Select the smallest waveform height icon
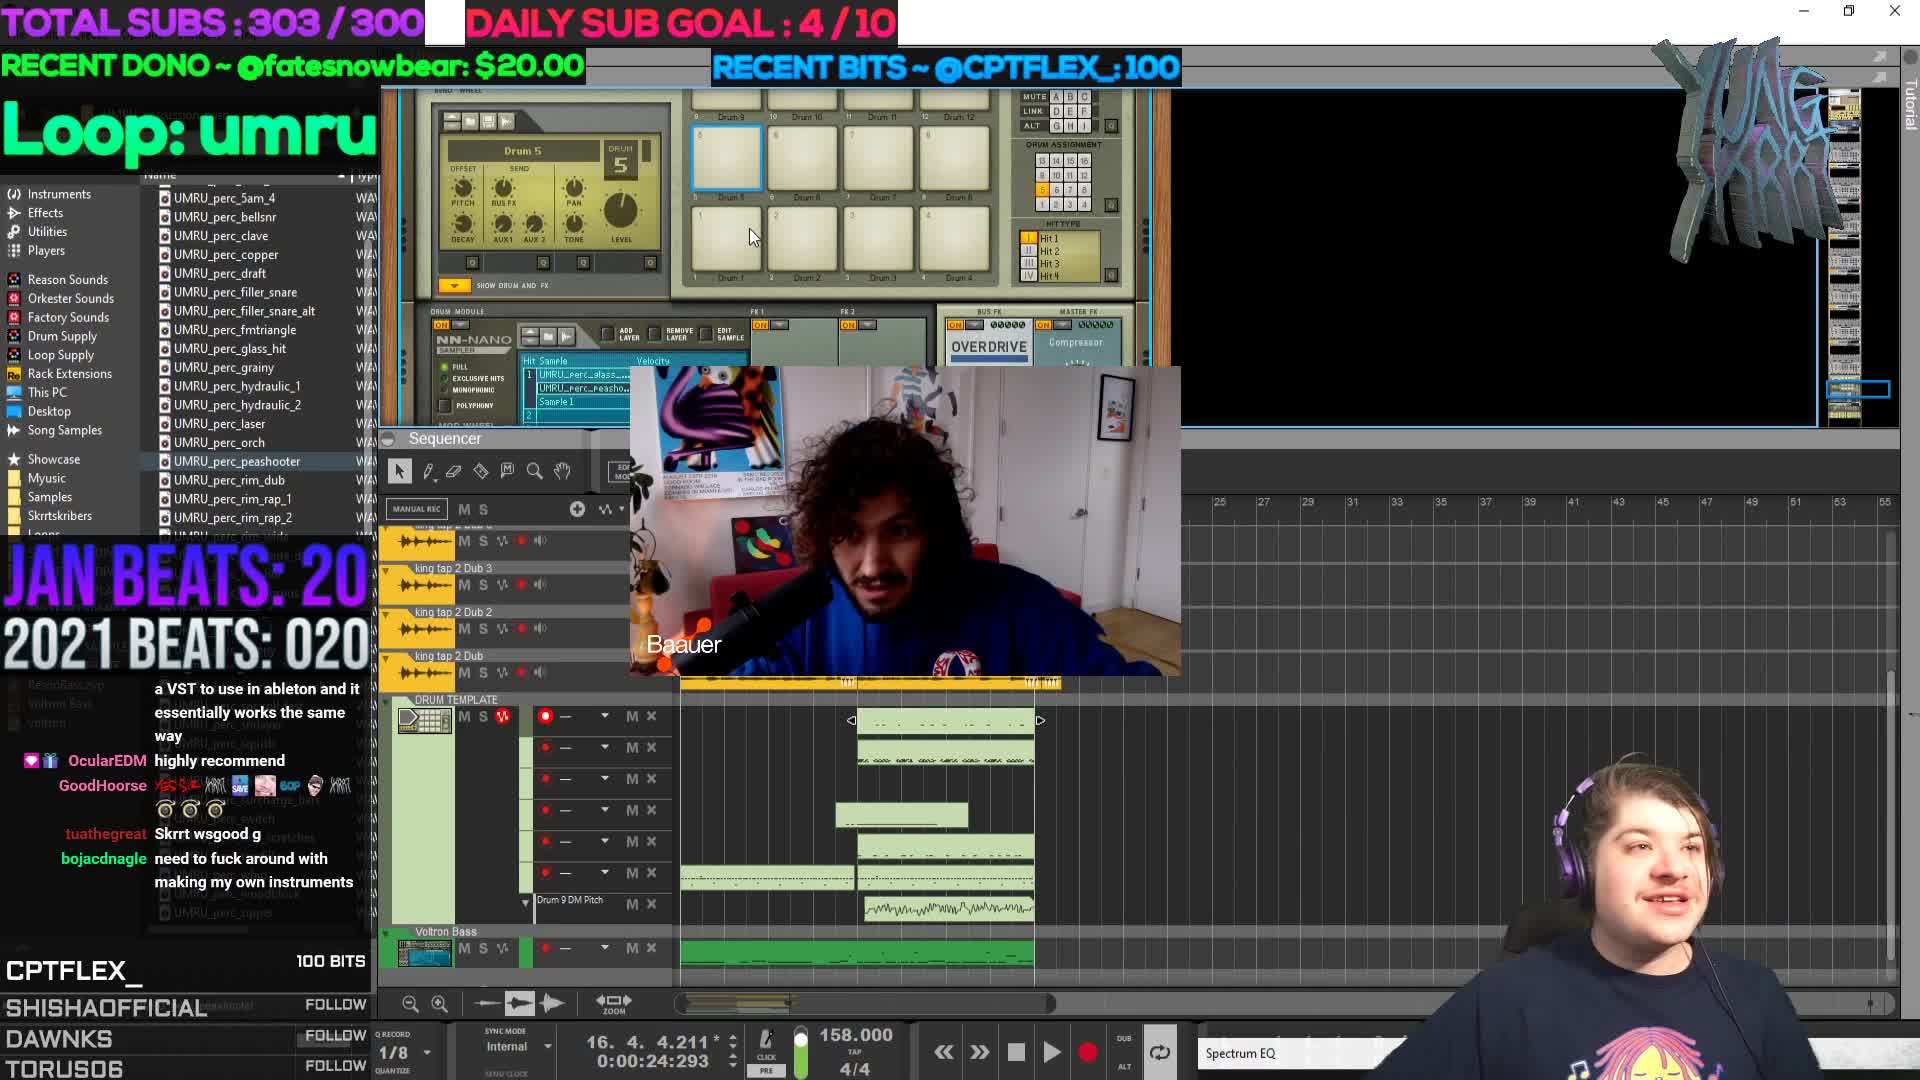 tap(487, 1002)
